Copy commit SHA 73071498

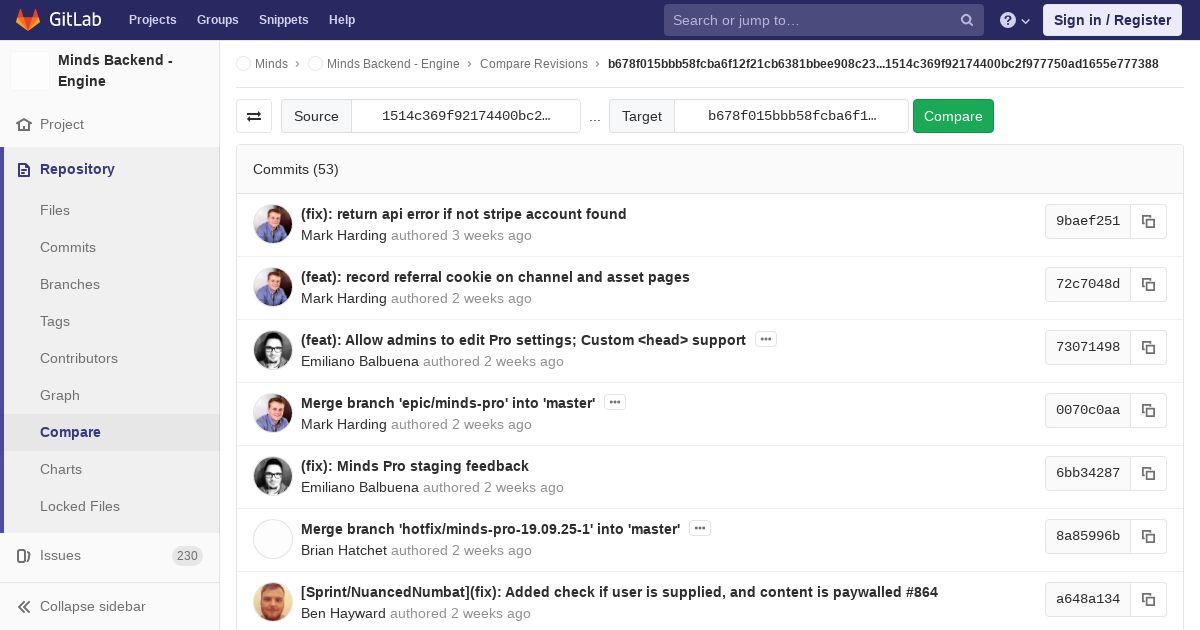point(1148,347)
